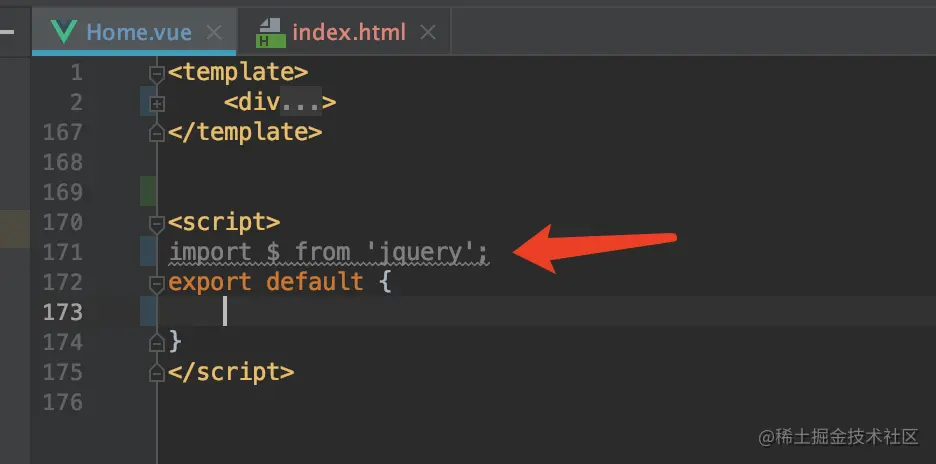Click fold marker beside </script> line 175

[156, 373]
